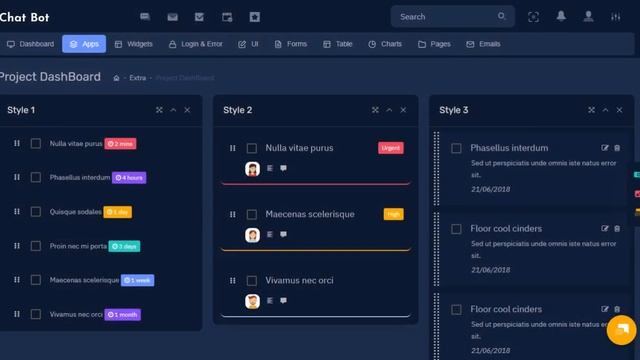Click drag handle of Maecenas scelerisque card in Style 2
The image size is (640, 360).
tap(233, 214)
